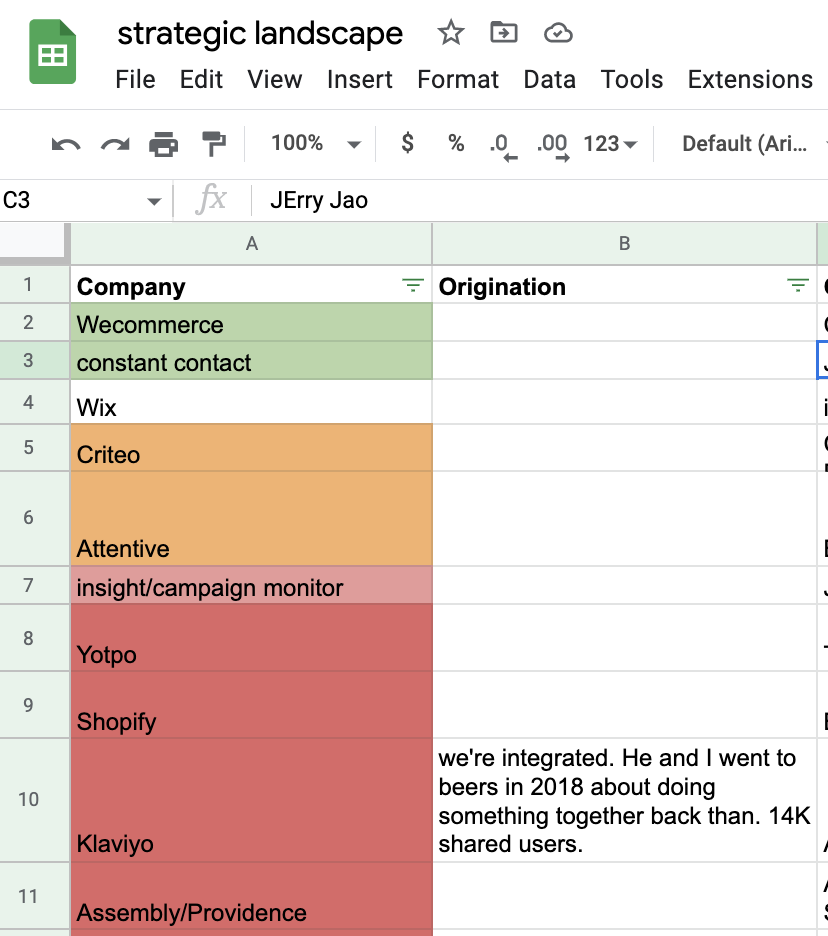The width and height of the screenshot is (828, 936).
Task: Star the strategic landscape document
Action: coord(451,32)
